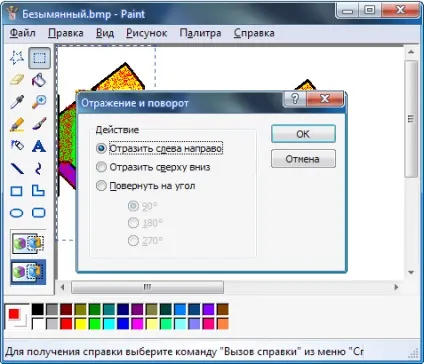The width and height of the screenshot is (424, 364).
Task: Open the Правка menu
Action: [x=66, y=33]
